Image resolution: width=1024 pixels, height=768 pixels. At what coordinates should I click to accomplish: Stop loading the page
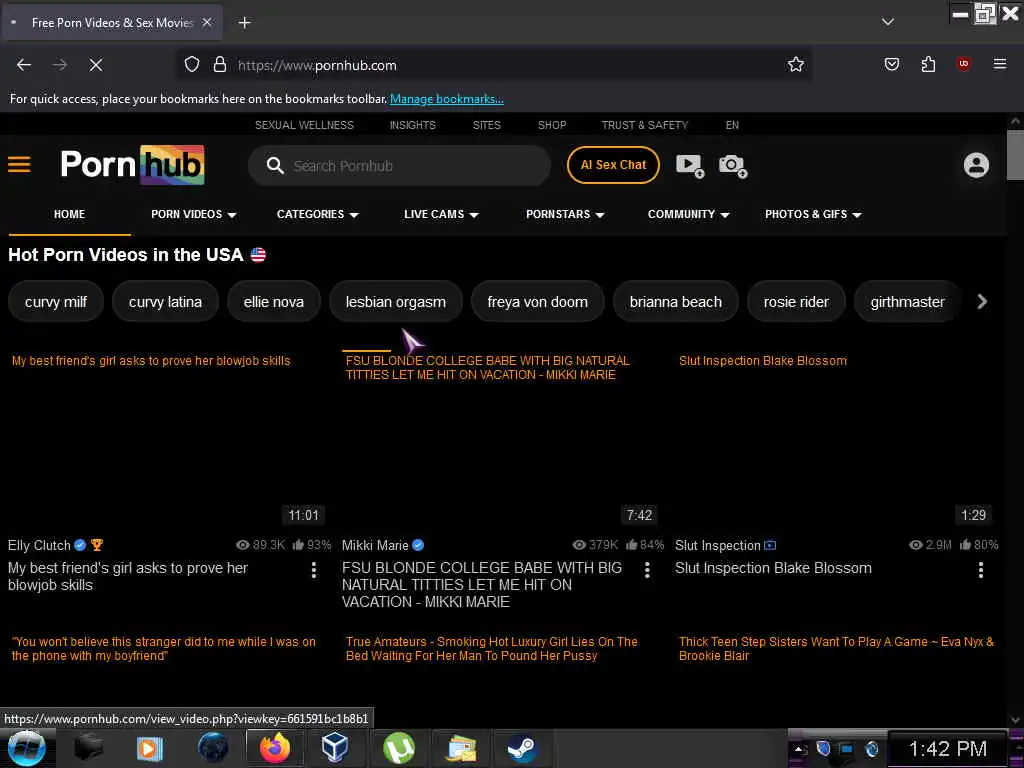coord(95,65)
